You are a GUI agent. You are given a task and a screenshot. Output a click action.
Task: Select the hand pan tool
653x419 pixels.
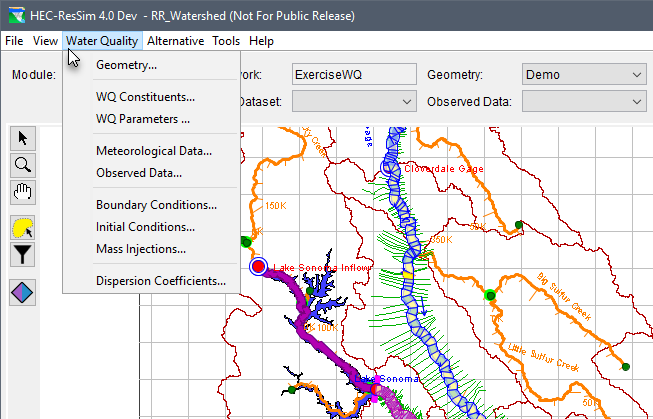[23, 192]
